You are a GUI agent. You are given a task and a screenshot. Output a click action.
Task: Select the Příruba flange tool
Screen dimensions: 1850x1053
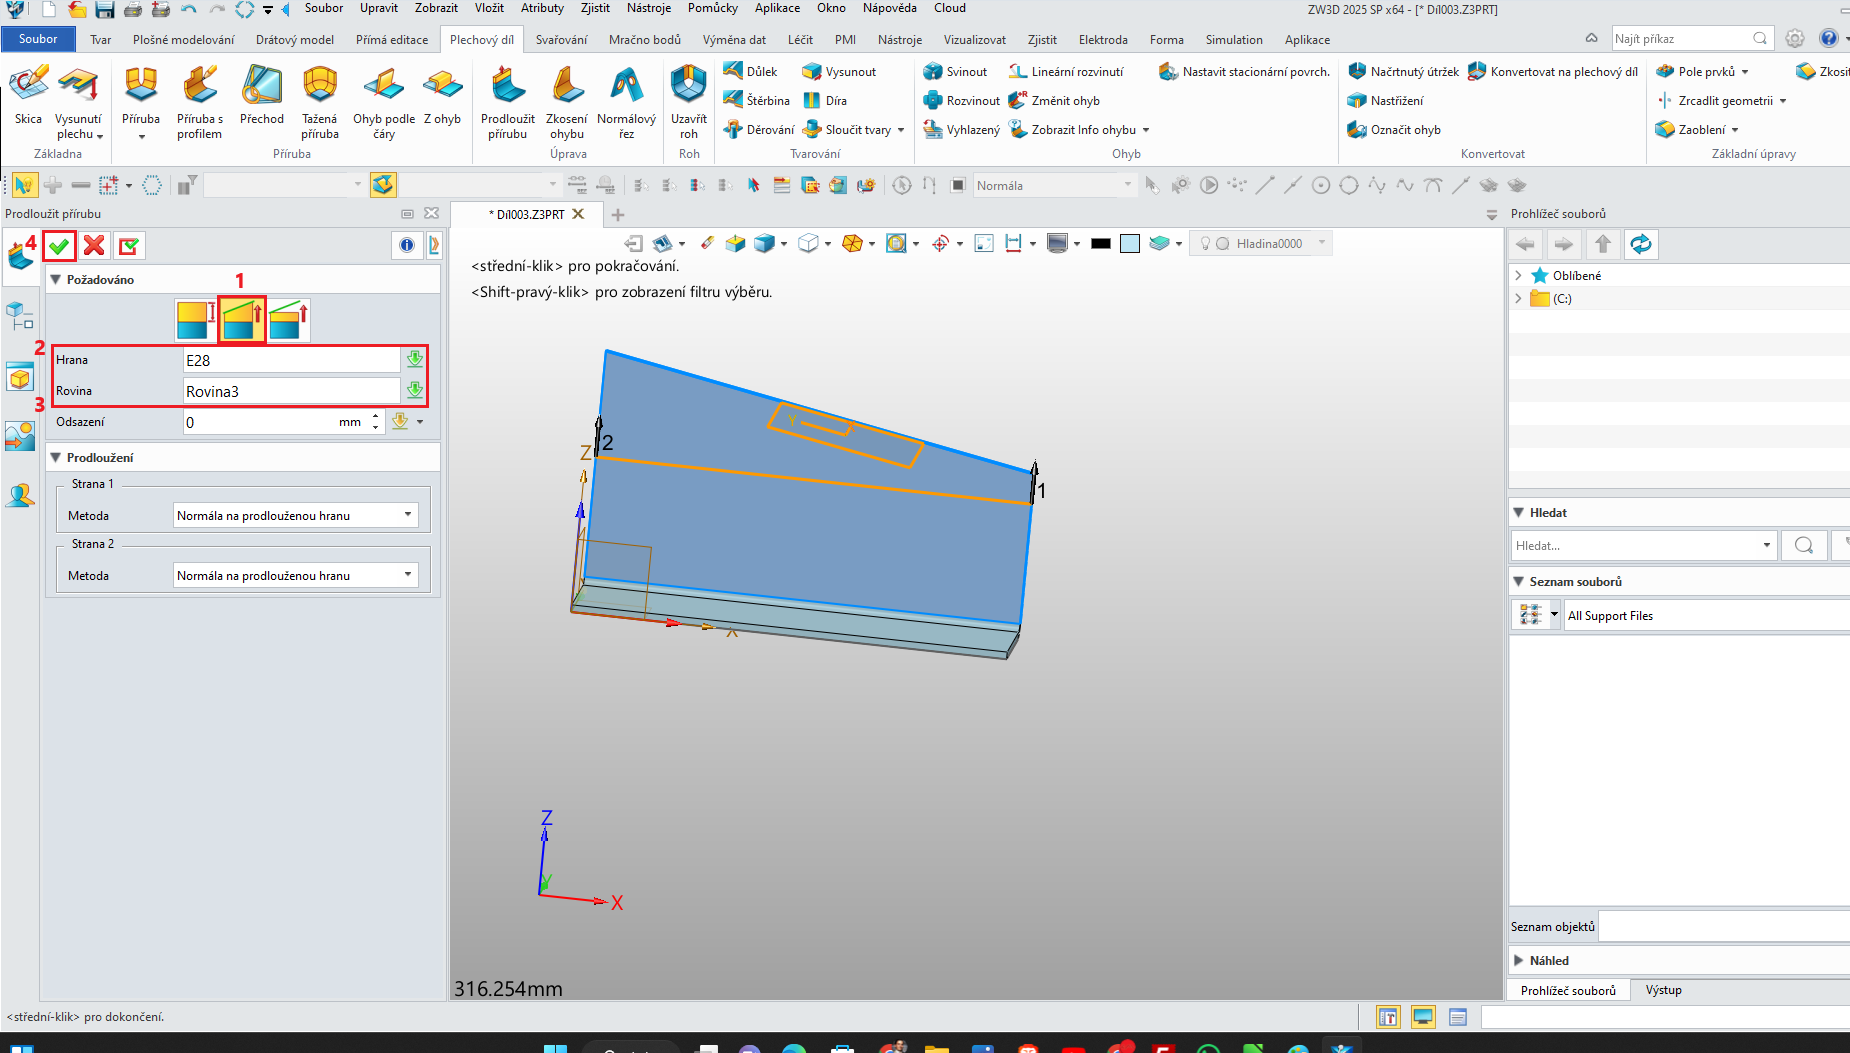pos(141,100)
